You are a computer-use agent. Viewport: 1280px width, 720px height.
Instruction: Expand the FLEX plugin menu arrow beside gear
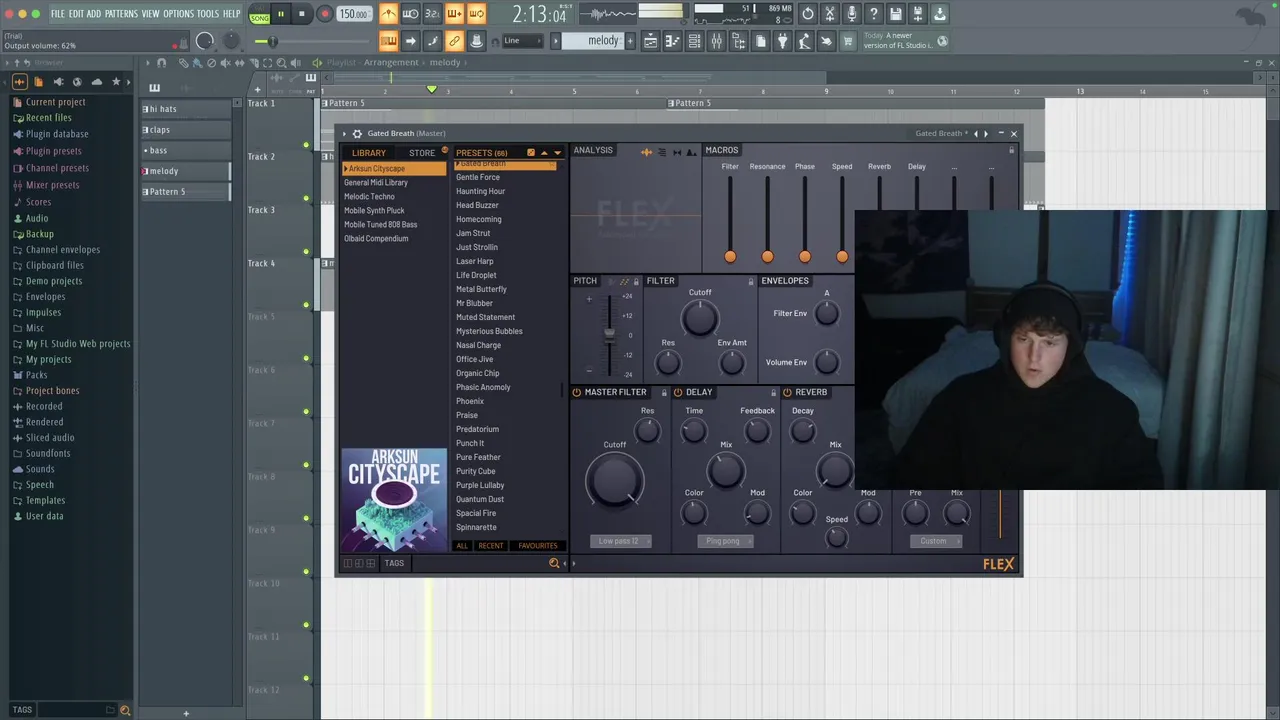pos(344,133)
